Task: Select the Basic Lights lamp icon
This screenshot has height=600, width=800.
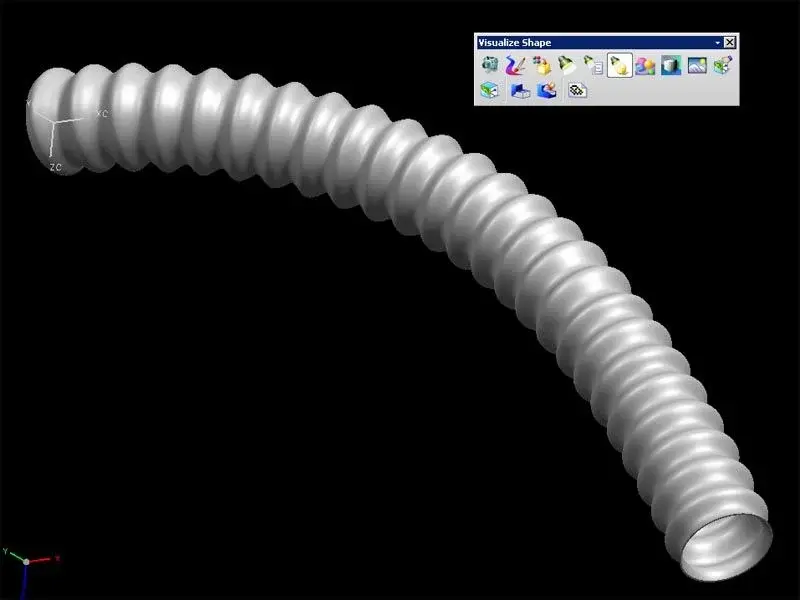Action: point(568,66)
